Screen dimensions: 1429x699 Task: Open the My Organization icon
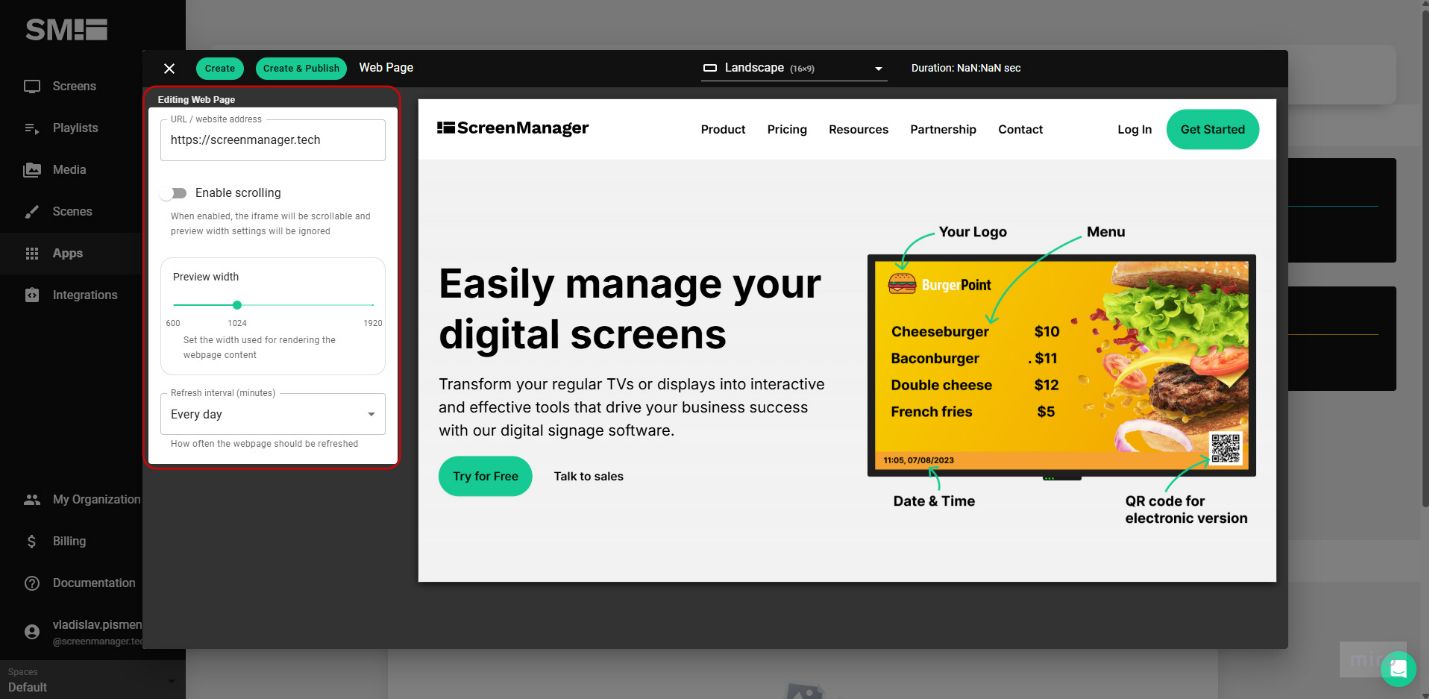[x=33, y=499]
